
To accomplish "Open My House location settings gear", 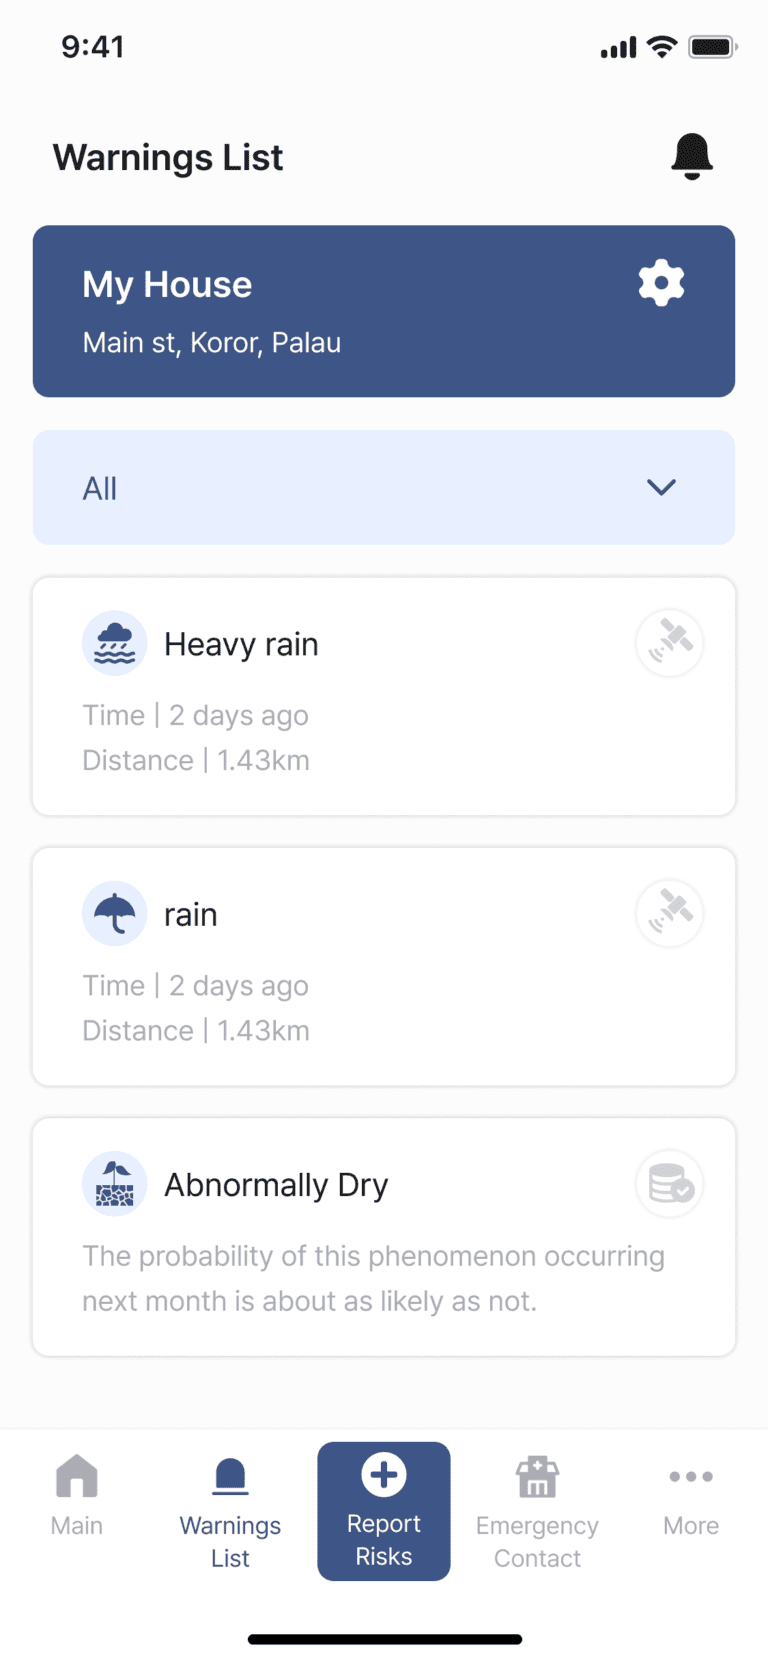I will (661, 283).
